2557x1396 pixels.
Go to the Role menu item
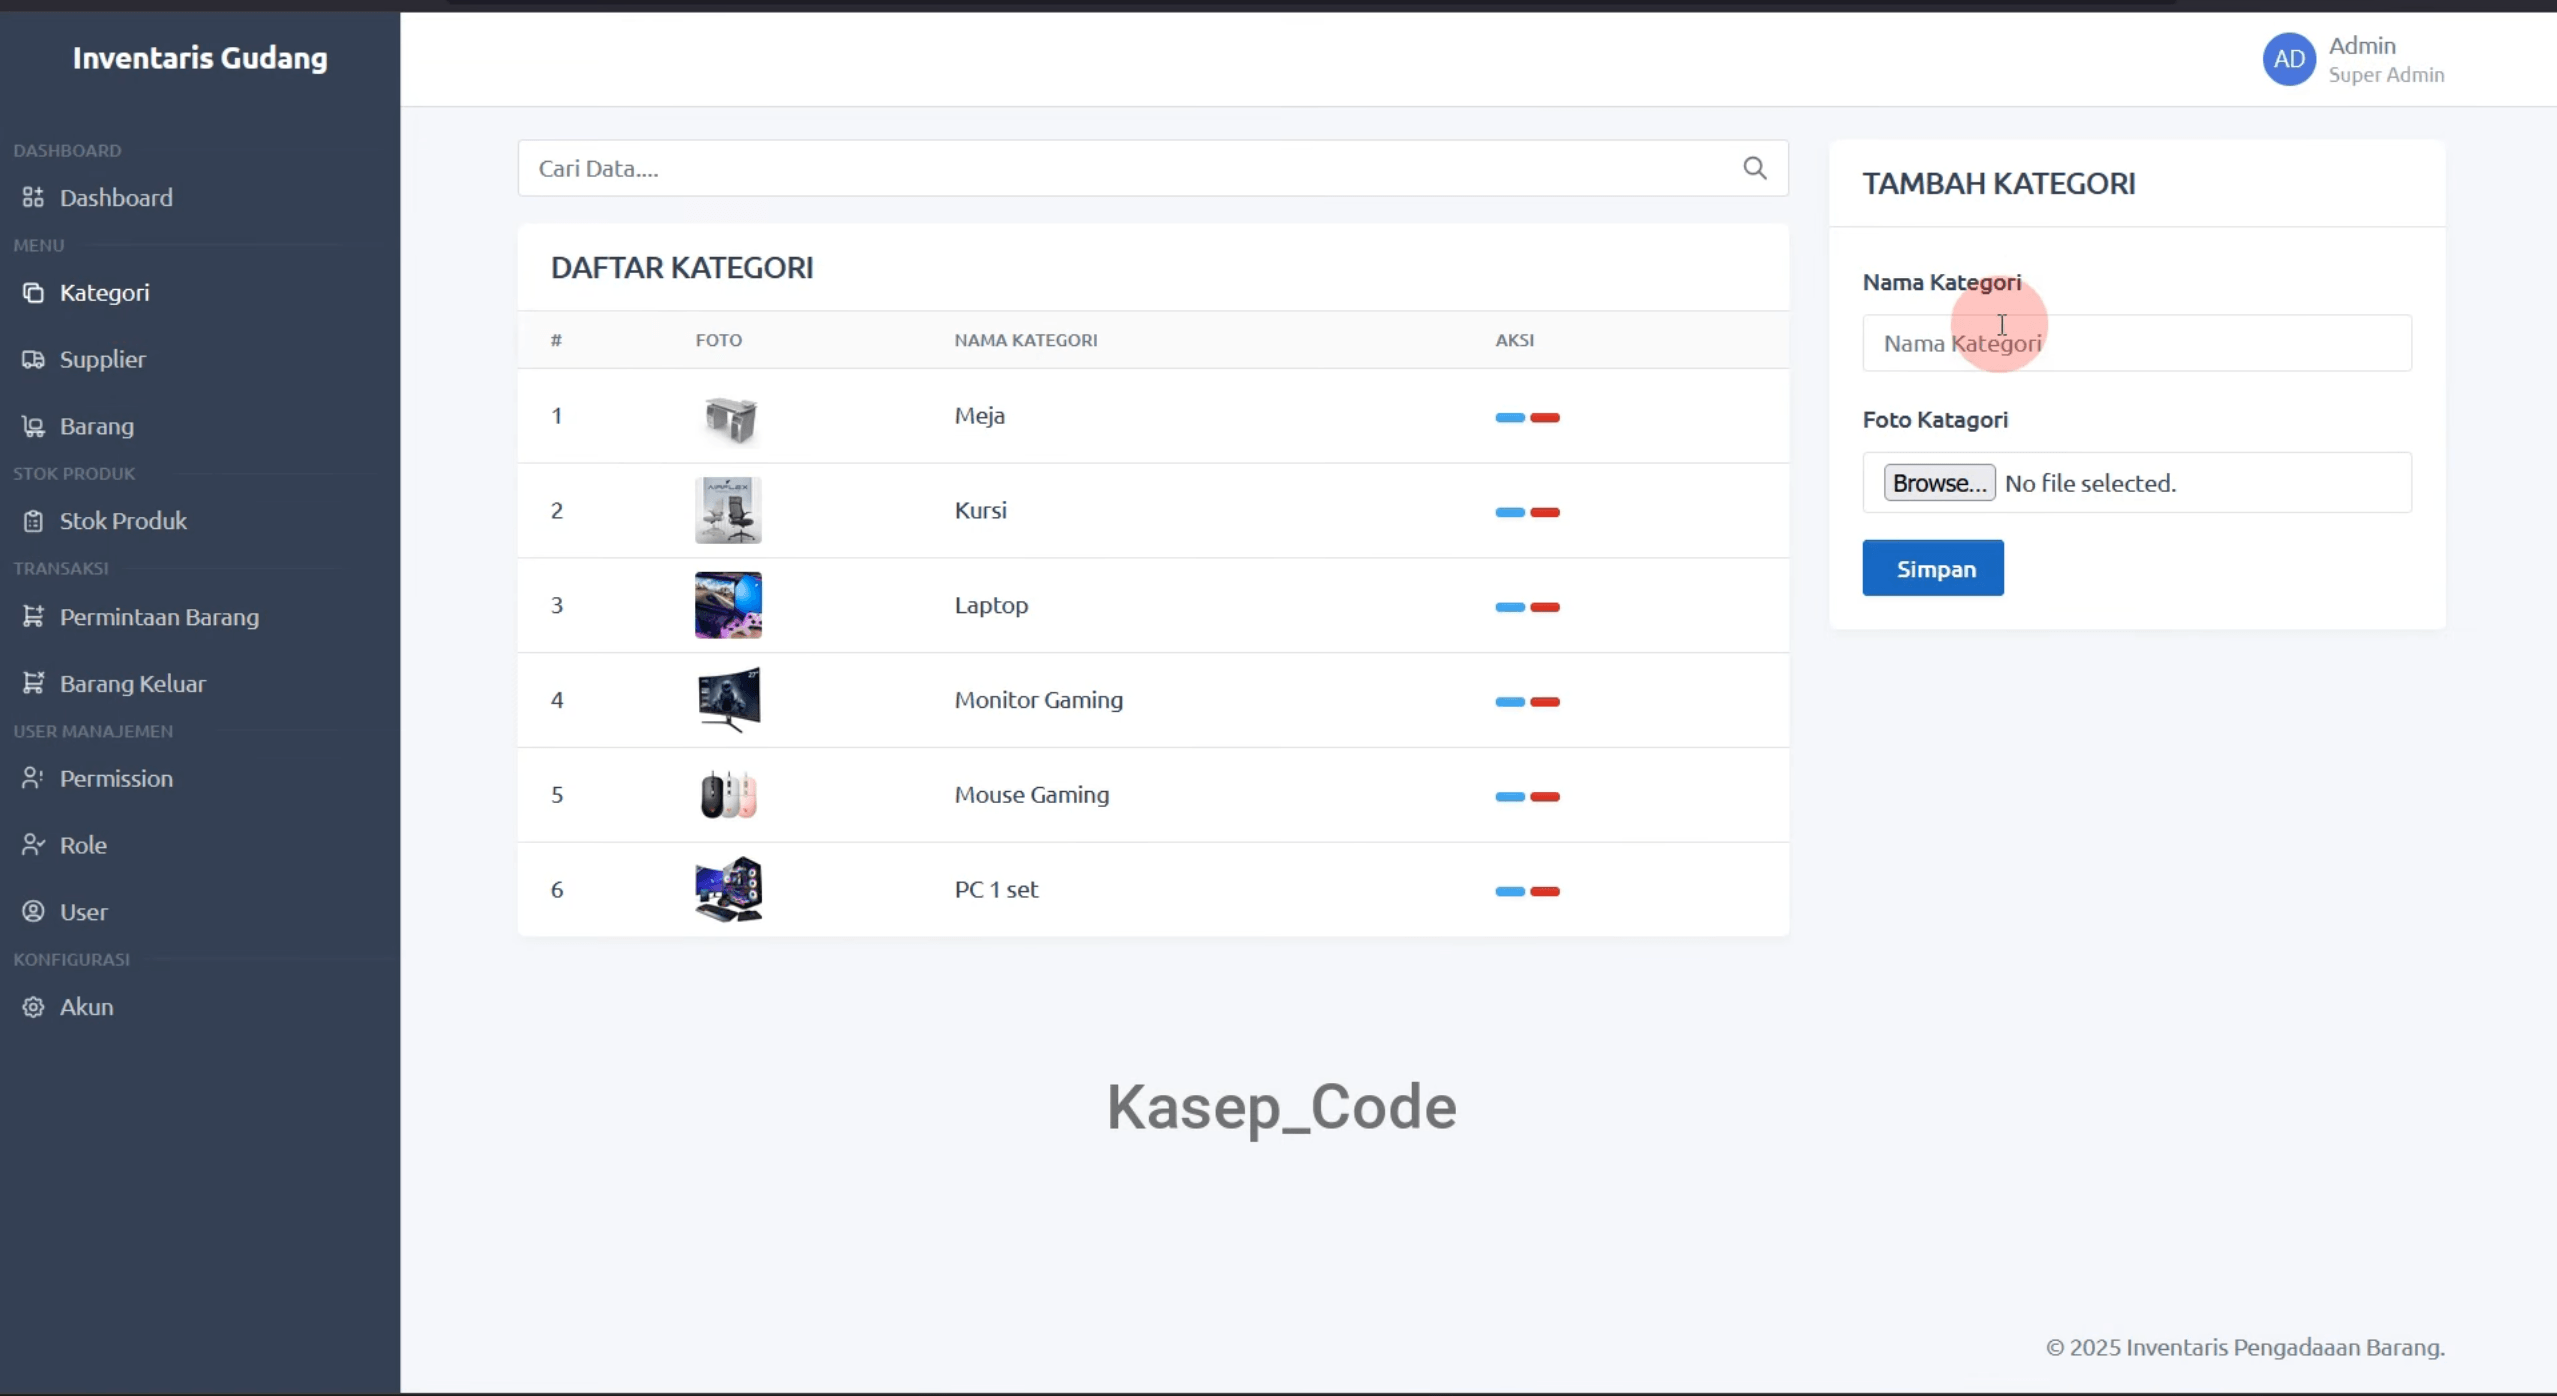tap(83, 845)
